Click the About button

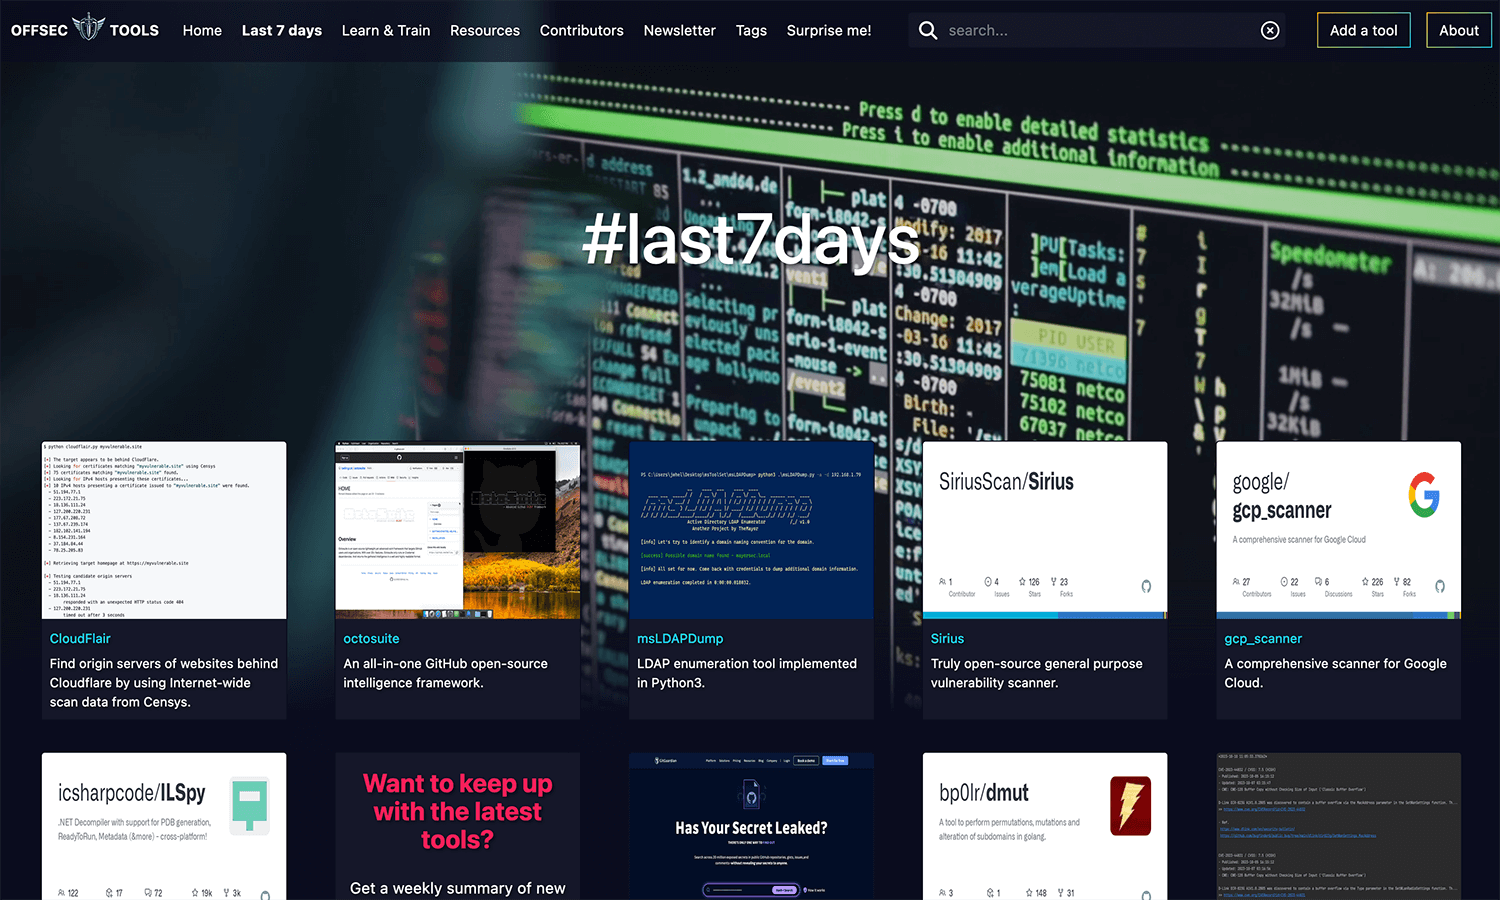pos(1459,30)
